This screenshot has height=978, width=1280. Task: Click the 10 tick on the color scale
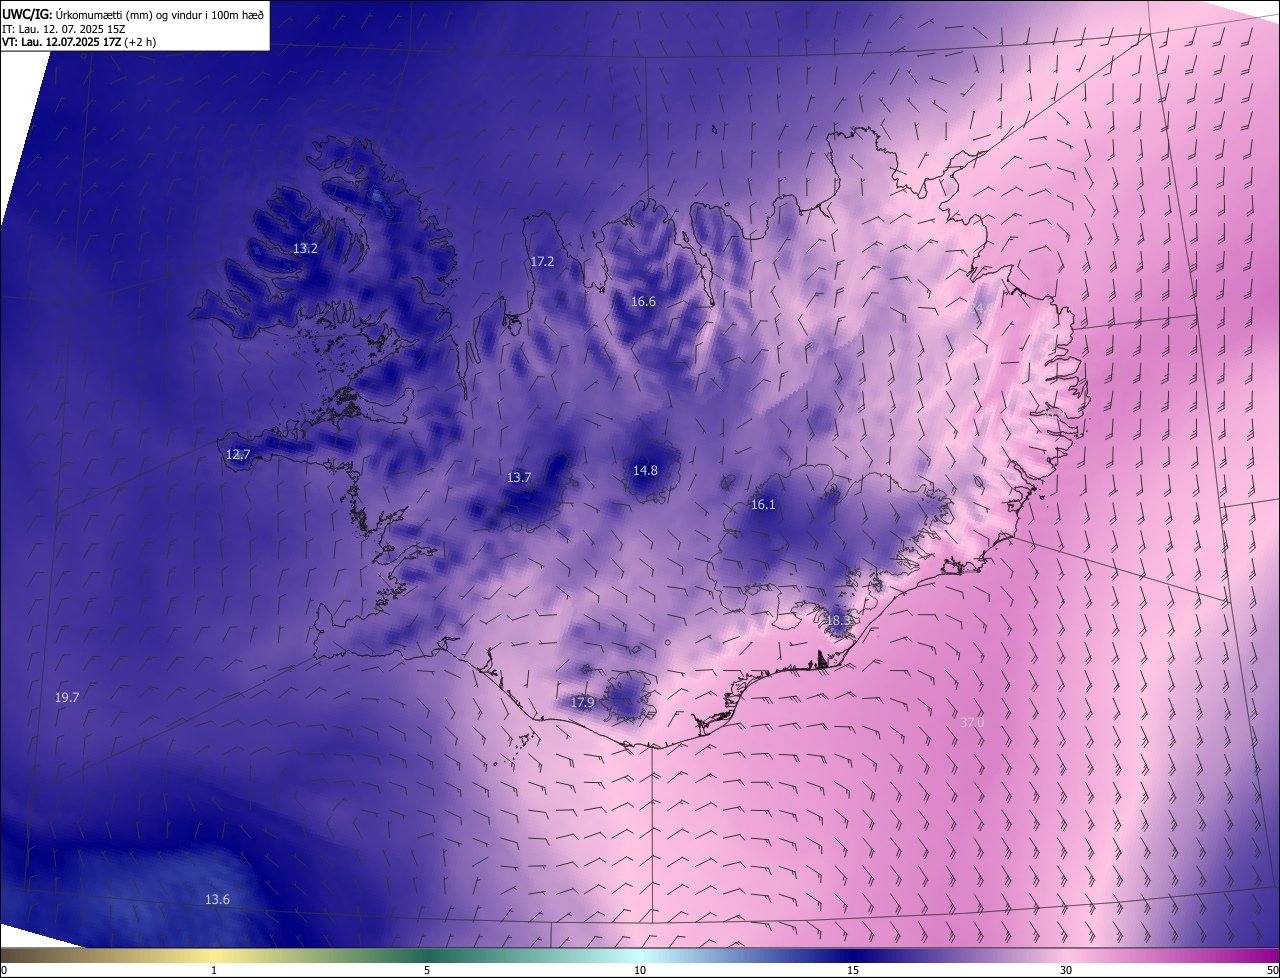pyautogui.click(x=640, y=970)
